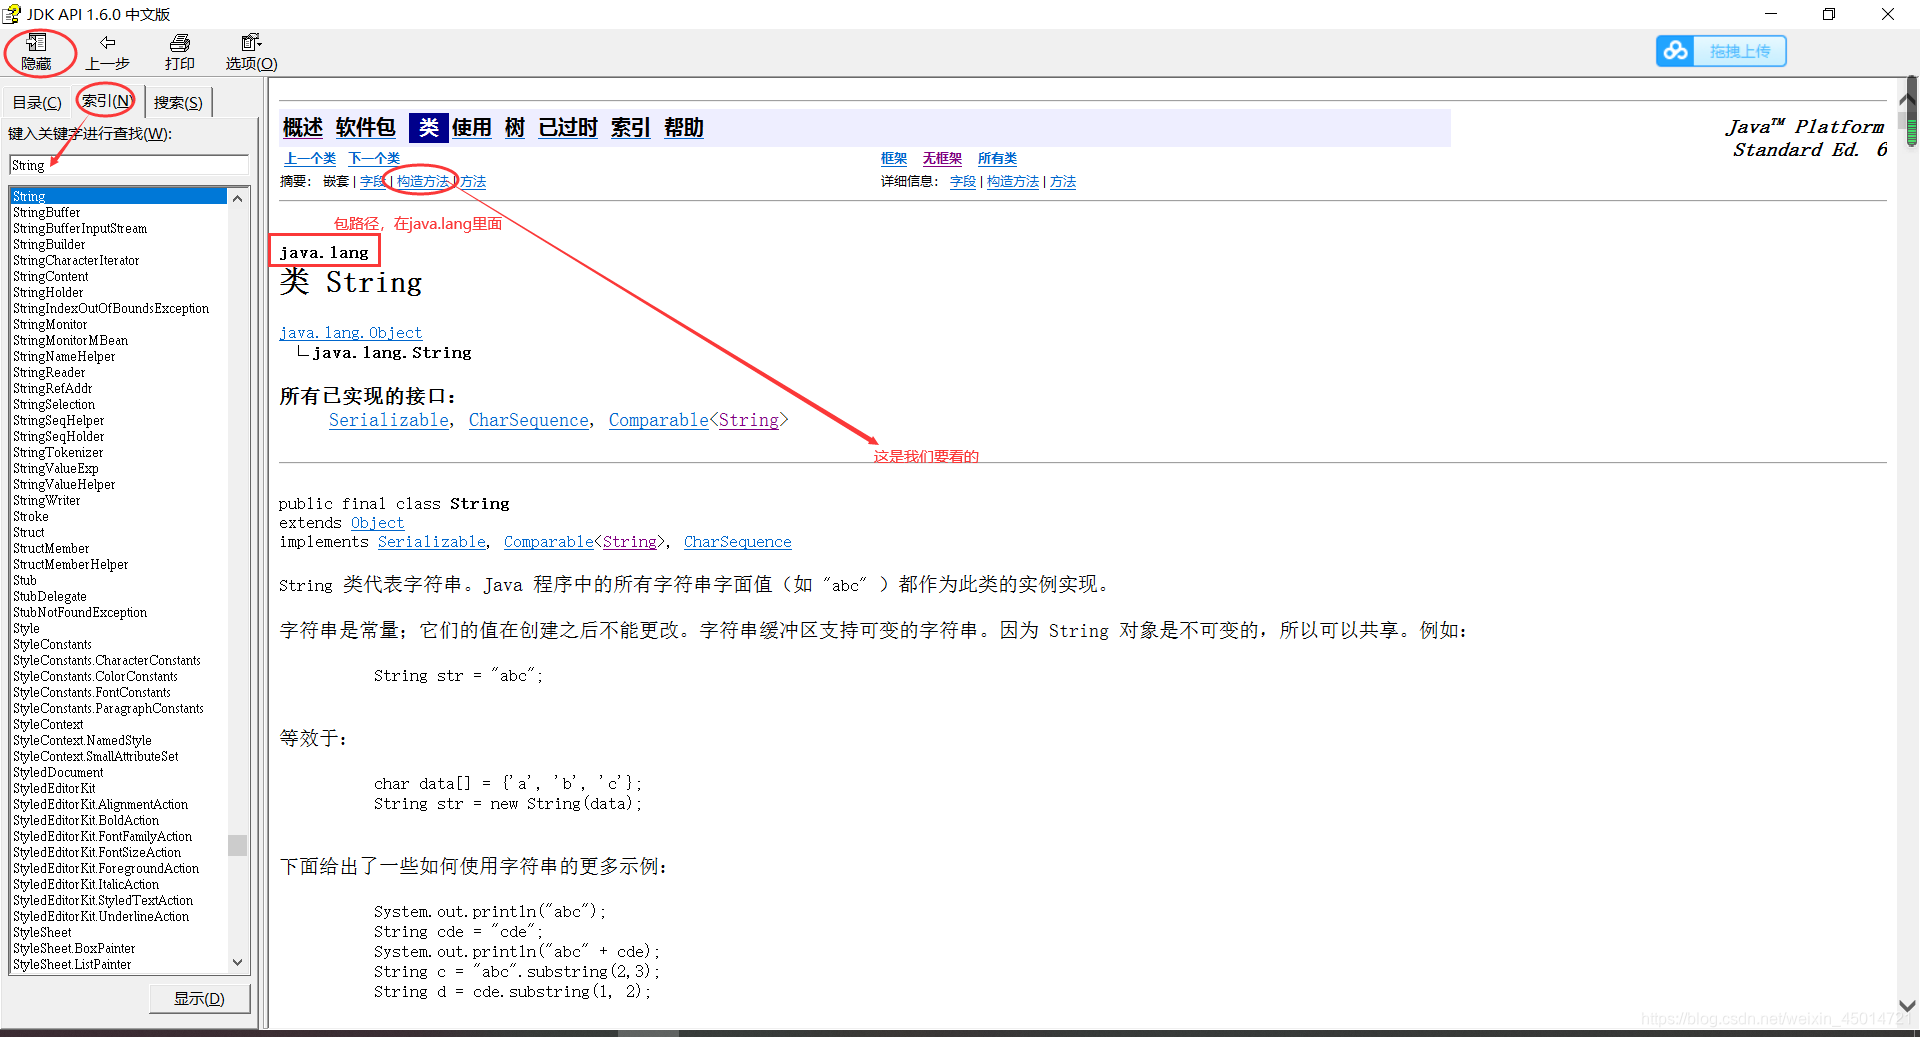The width and height of the screenshot is (1920, 1037).
Task: Go to 下一个类 next class
Action: pos(374,158)
